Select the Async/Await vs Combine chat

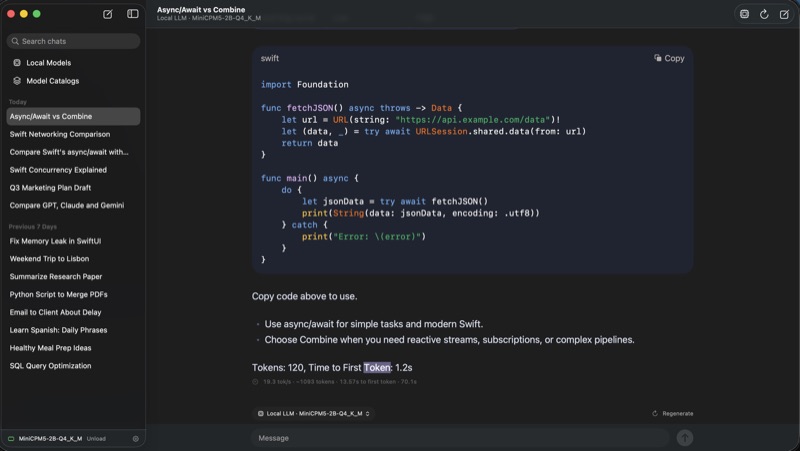click(73, 116)
